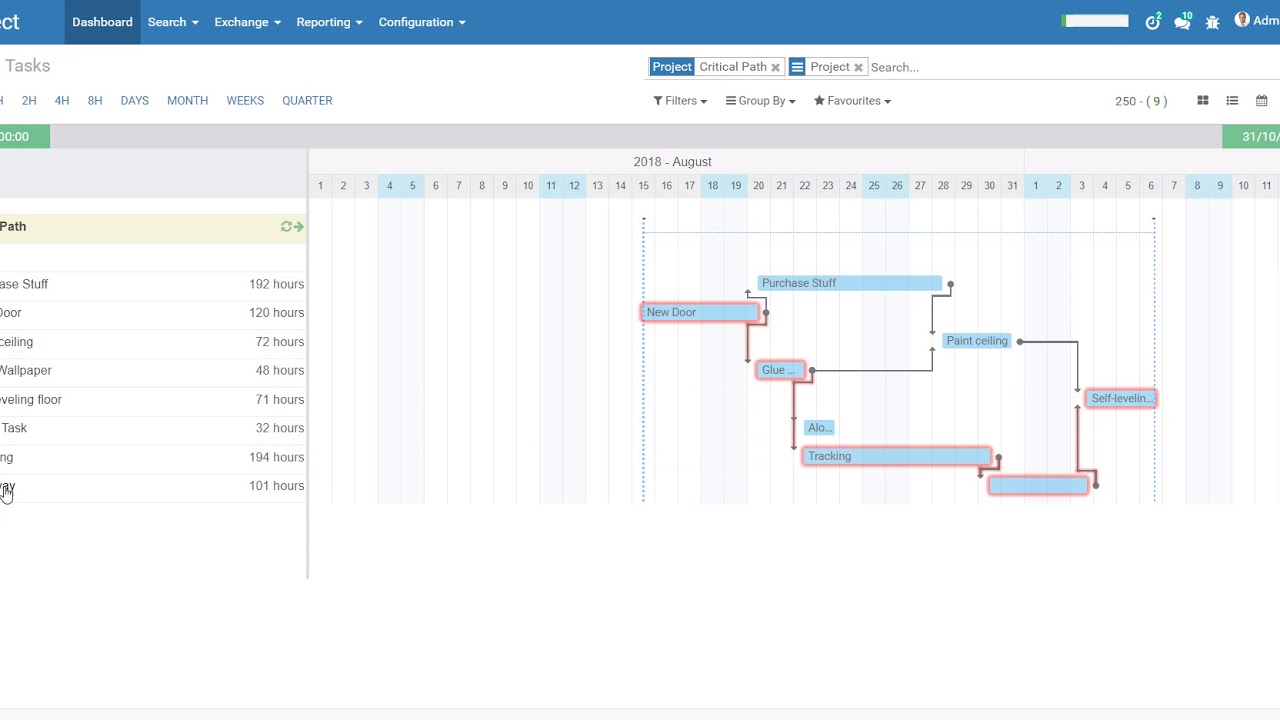Click the 32 hours Task row
This screenshot has width=1280, height=720.
click(x=152, y=428)
